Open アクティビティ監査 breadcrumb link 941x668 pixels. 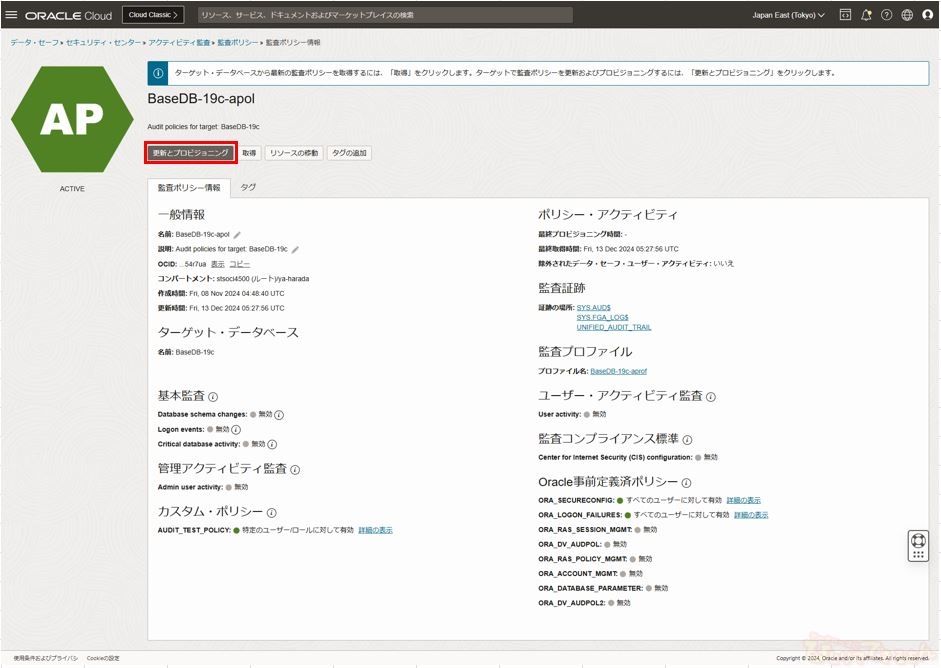[179, 43]
